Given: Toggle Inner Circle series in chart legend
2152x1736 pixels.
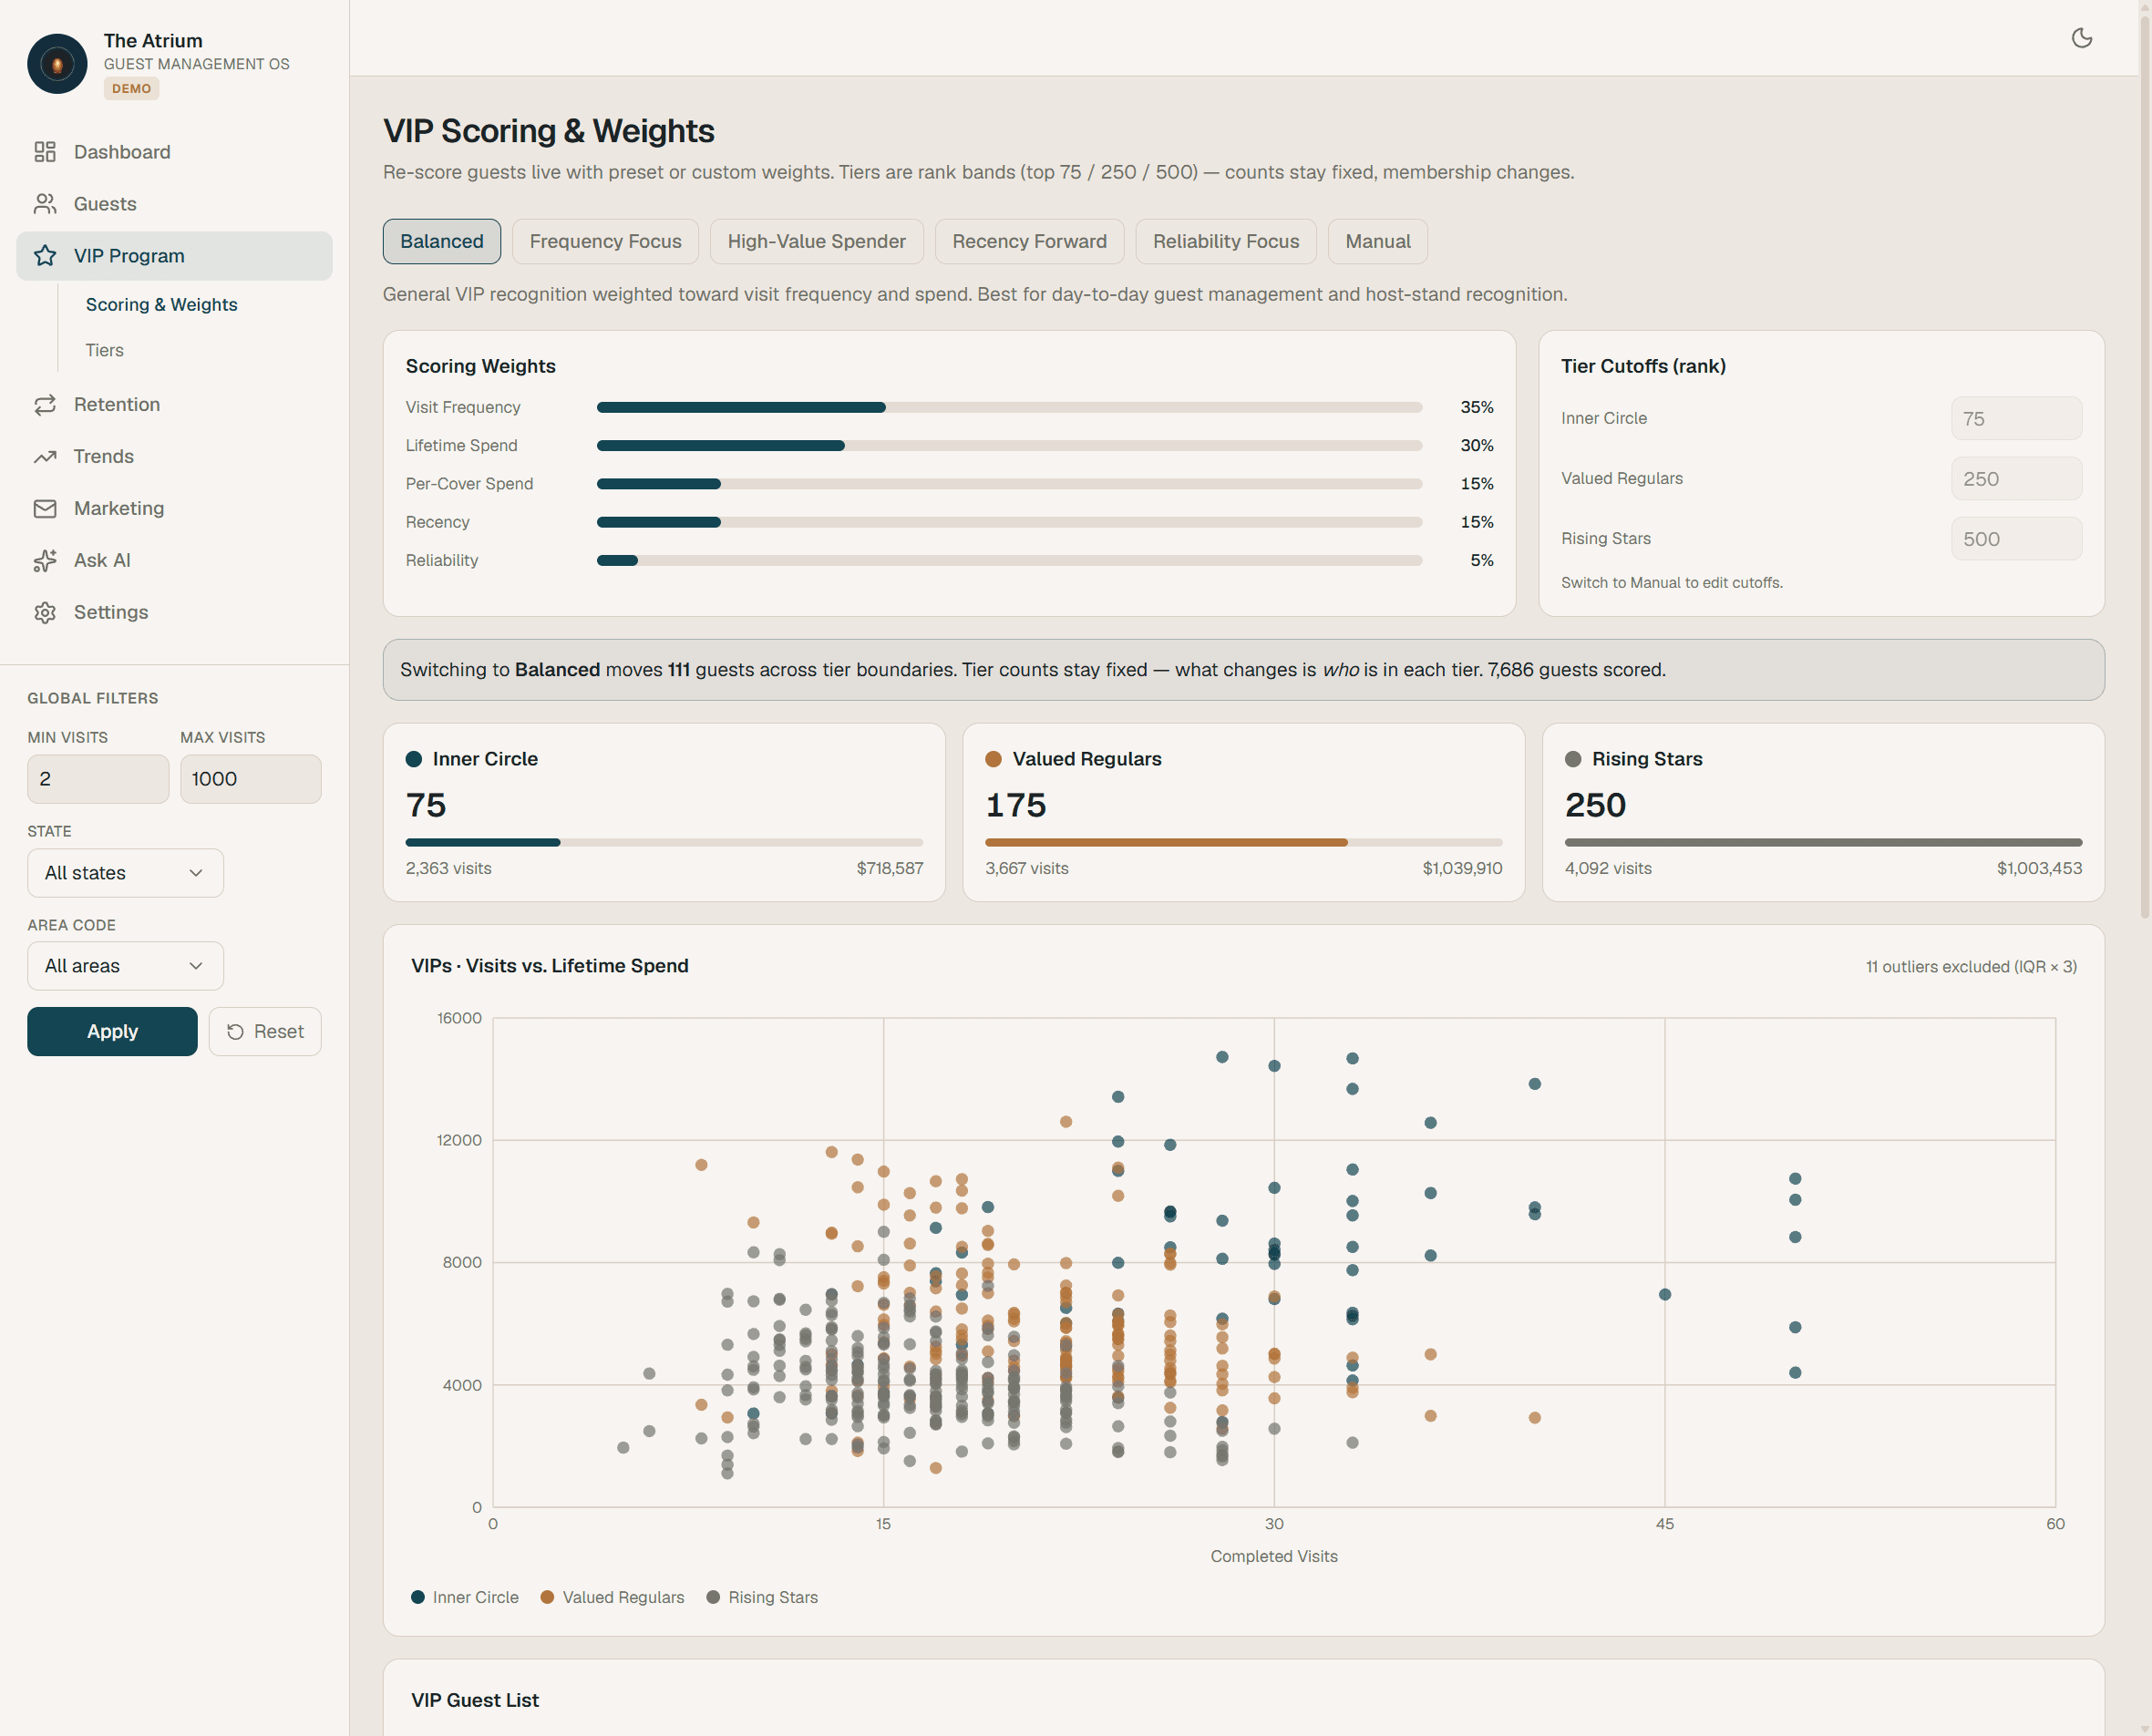Looking at the screenshot, I should coord(465,1597).
